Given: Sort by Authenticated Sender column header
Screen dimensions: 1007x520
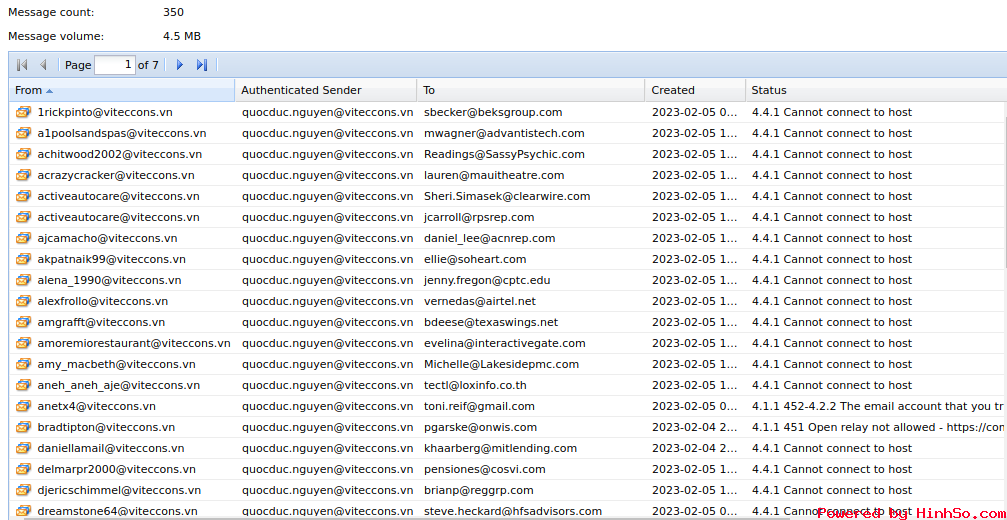Looking at the screenshot, I should [x=326, y=91].
